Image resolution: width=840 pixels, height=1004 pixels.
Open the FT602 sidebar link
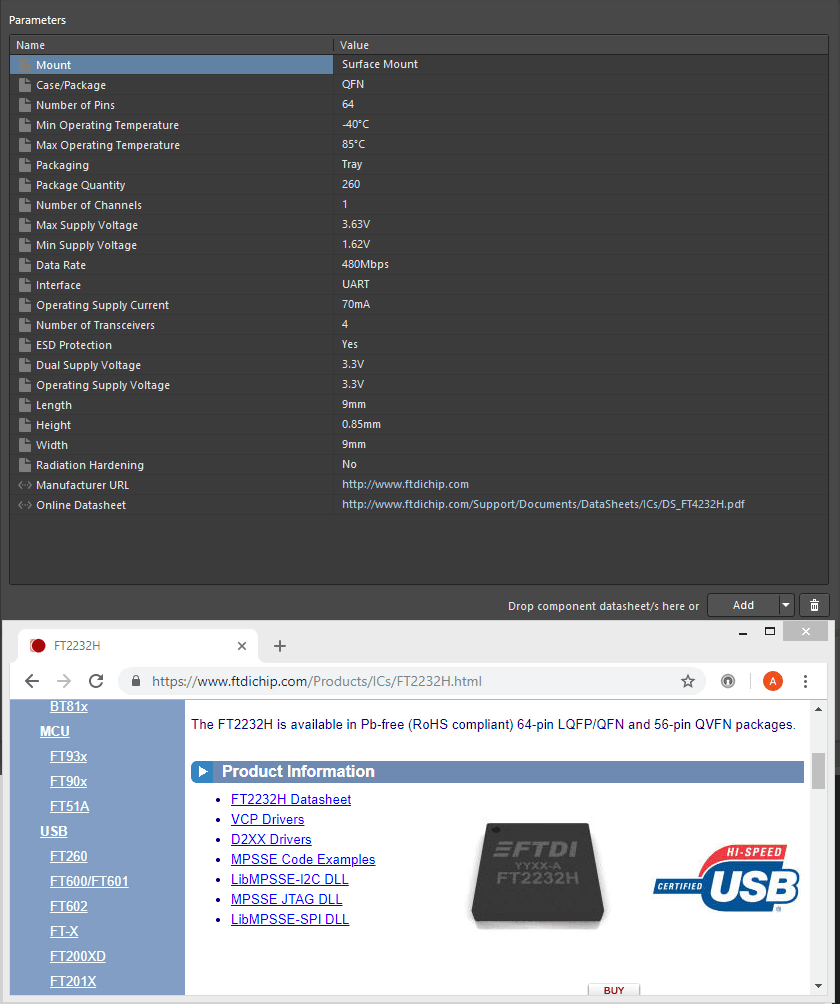[x=69, y=906]
